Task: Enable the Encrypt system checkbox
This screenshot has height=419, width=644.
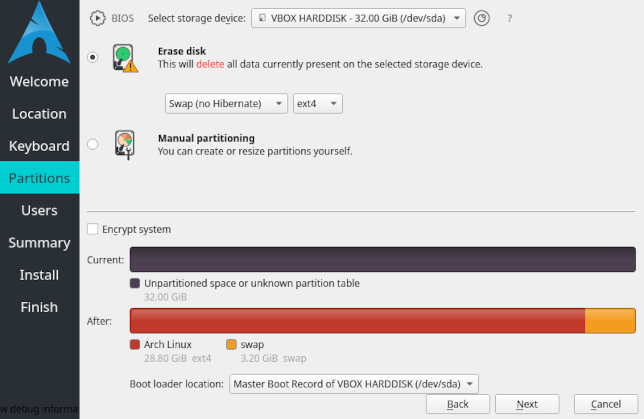Action: (x=93, y=229)
